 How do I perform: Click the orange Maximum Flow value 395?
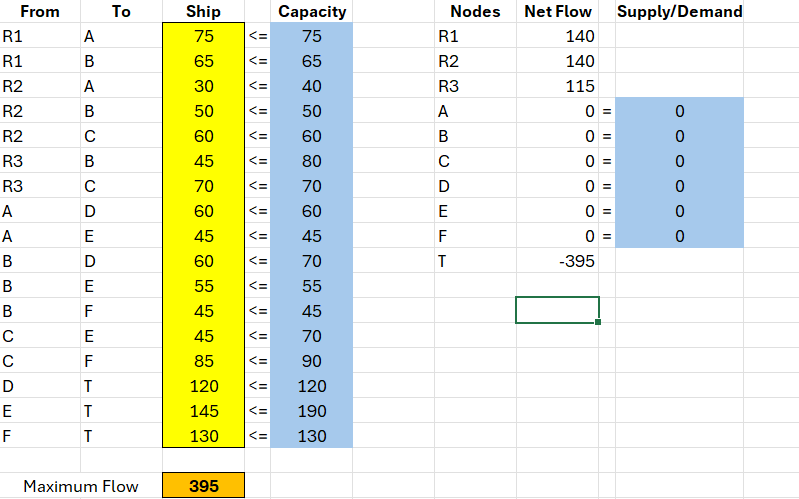203,485
